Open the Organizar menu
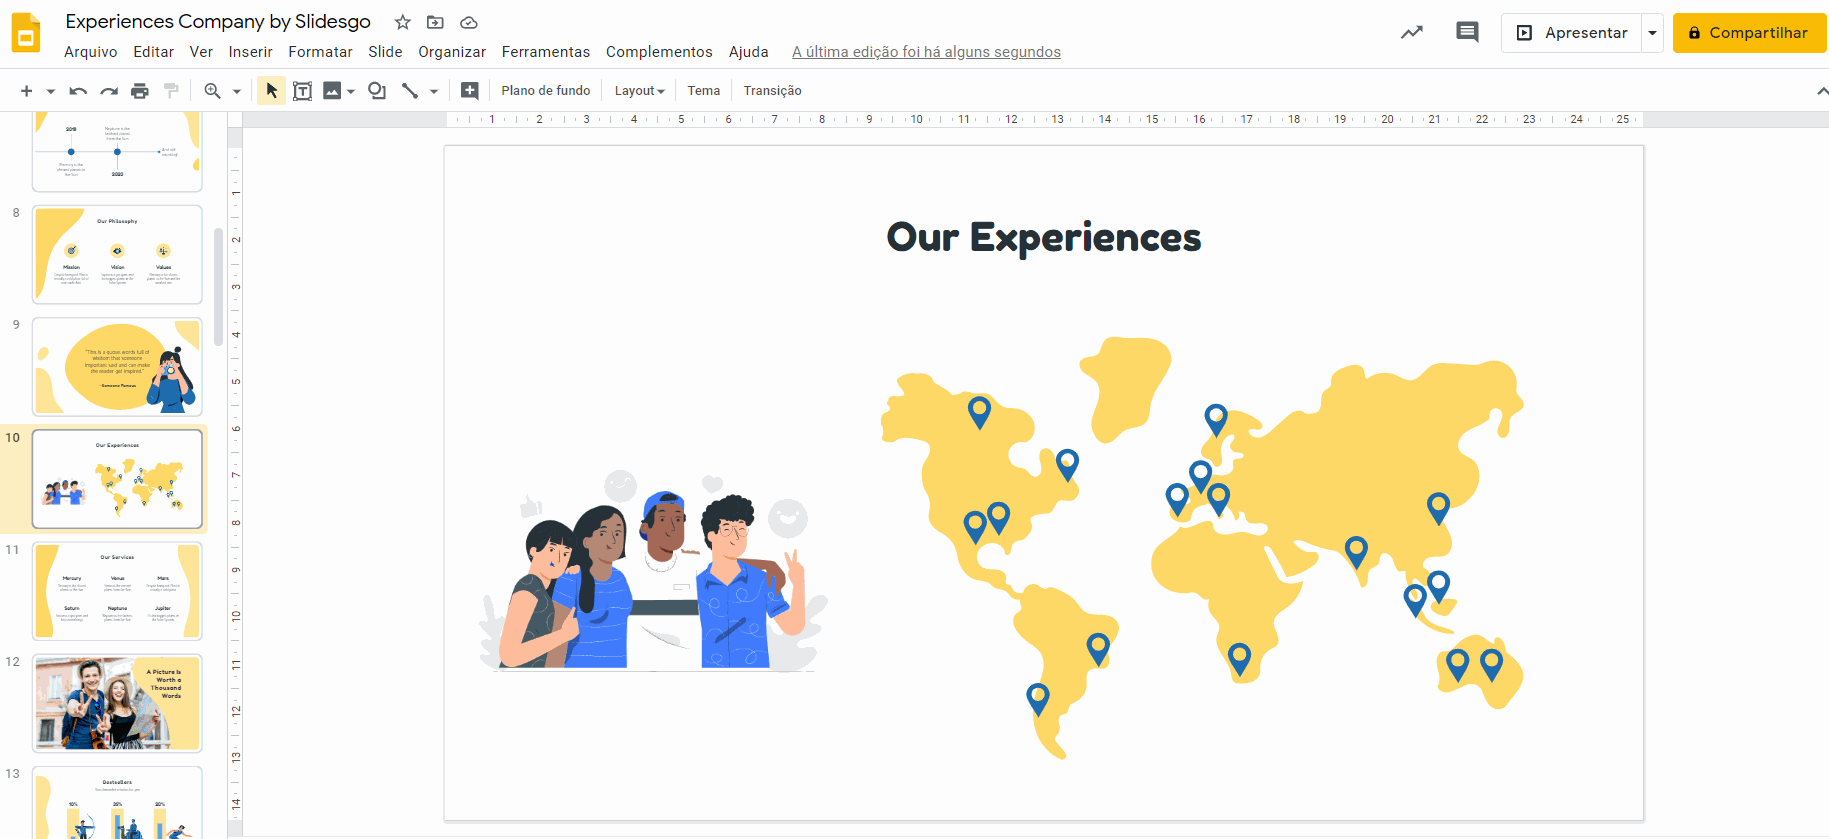This screenshot has width=1829, height=839. coord(452,52)
